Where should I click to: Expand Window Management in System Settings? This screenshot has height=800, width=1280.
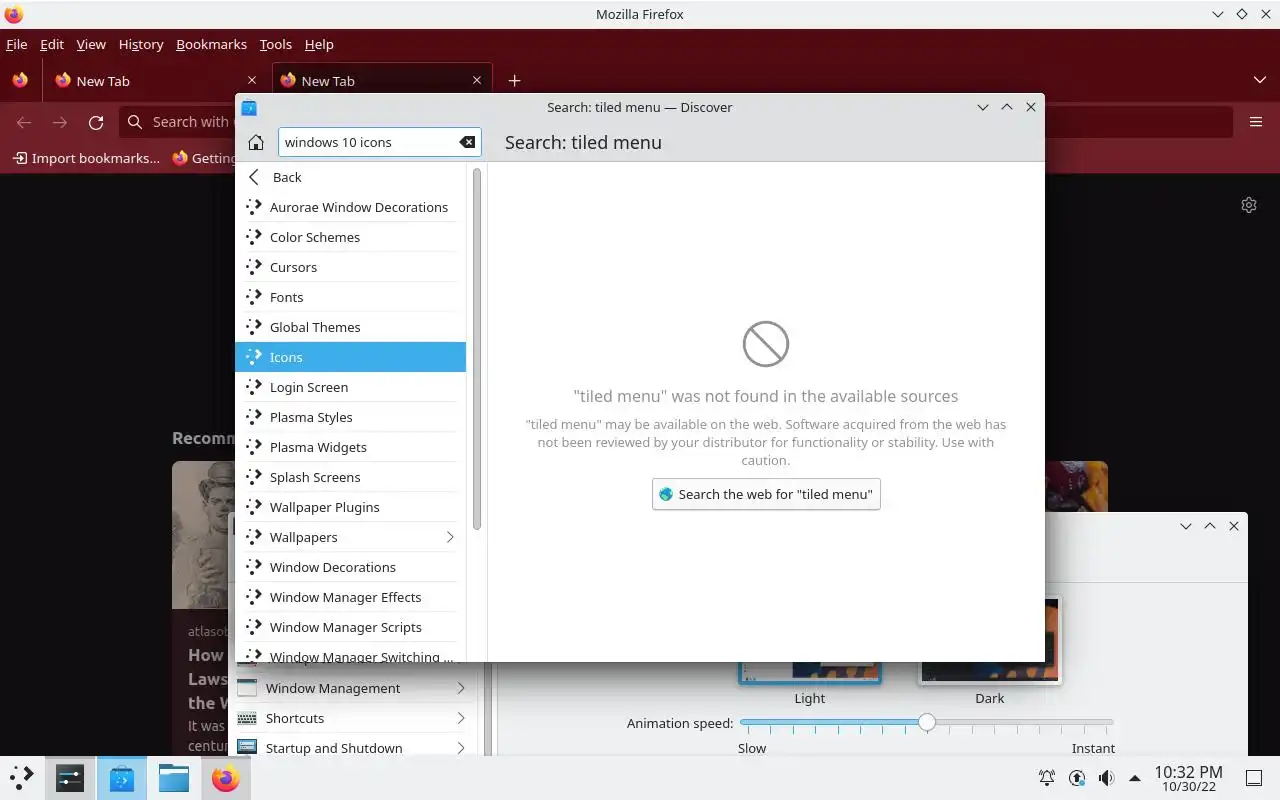coord(461,688)
